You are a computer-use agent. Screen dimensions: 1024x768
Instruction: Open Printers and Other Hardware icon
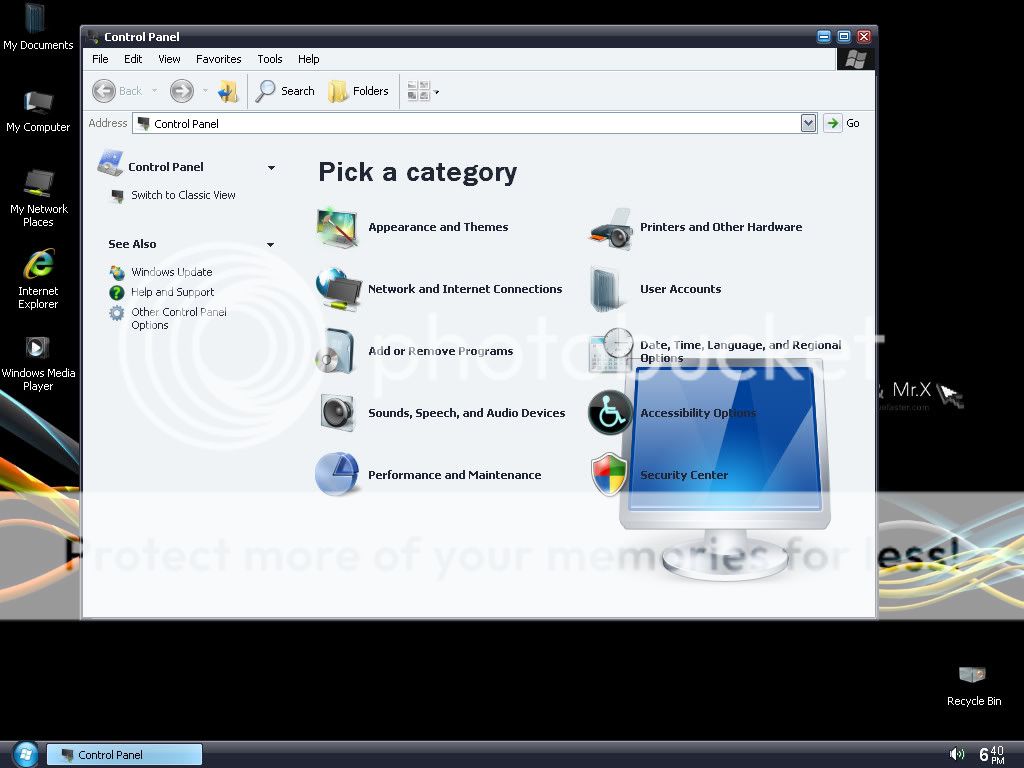[x=611, y=229]
